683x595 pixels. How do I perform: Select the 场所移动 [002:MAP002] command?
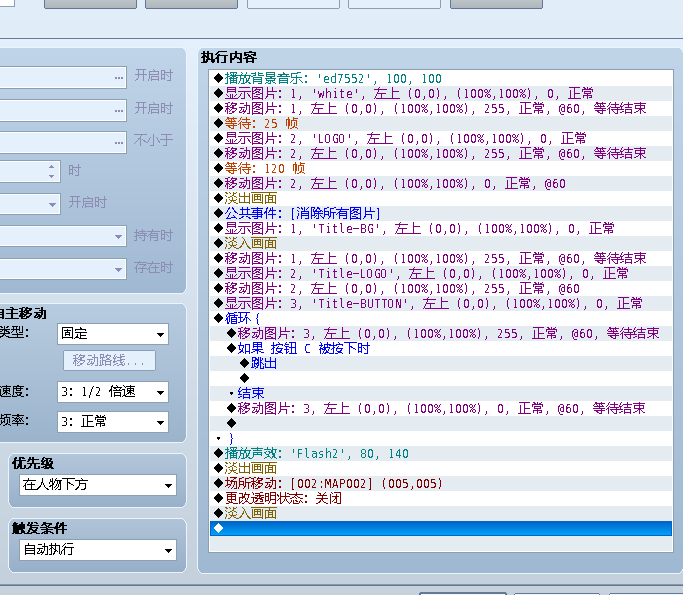tap(441, 483)
